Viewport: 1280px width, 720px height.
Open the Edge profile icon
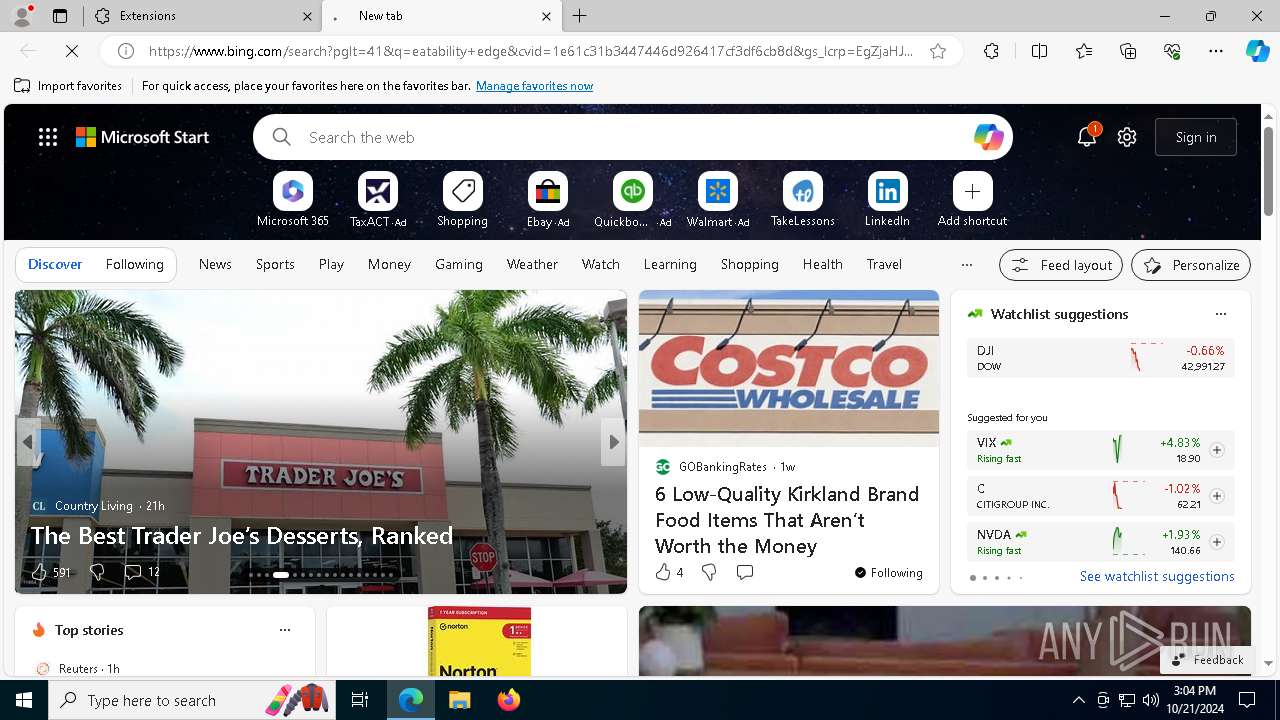[x=21, y=16]
